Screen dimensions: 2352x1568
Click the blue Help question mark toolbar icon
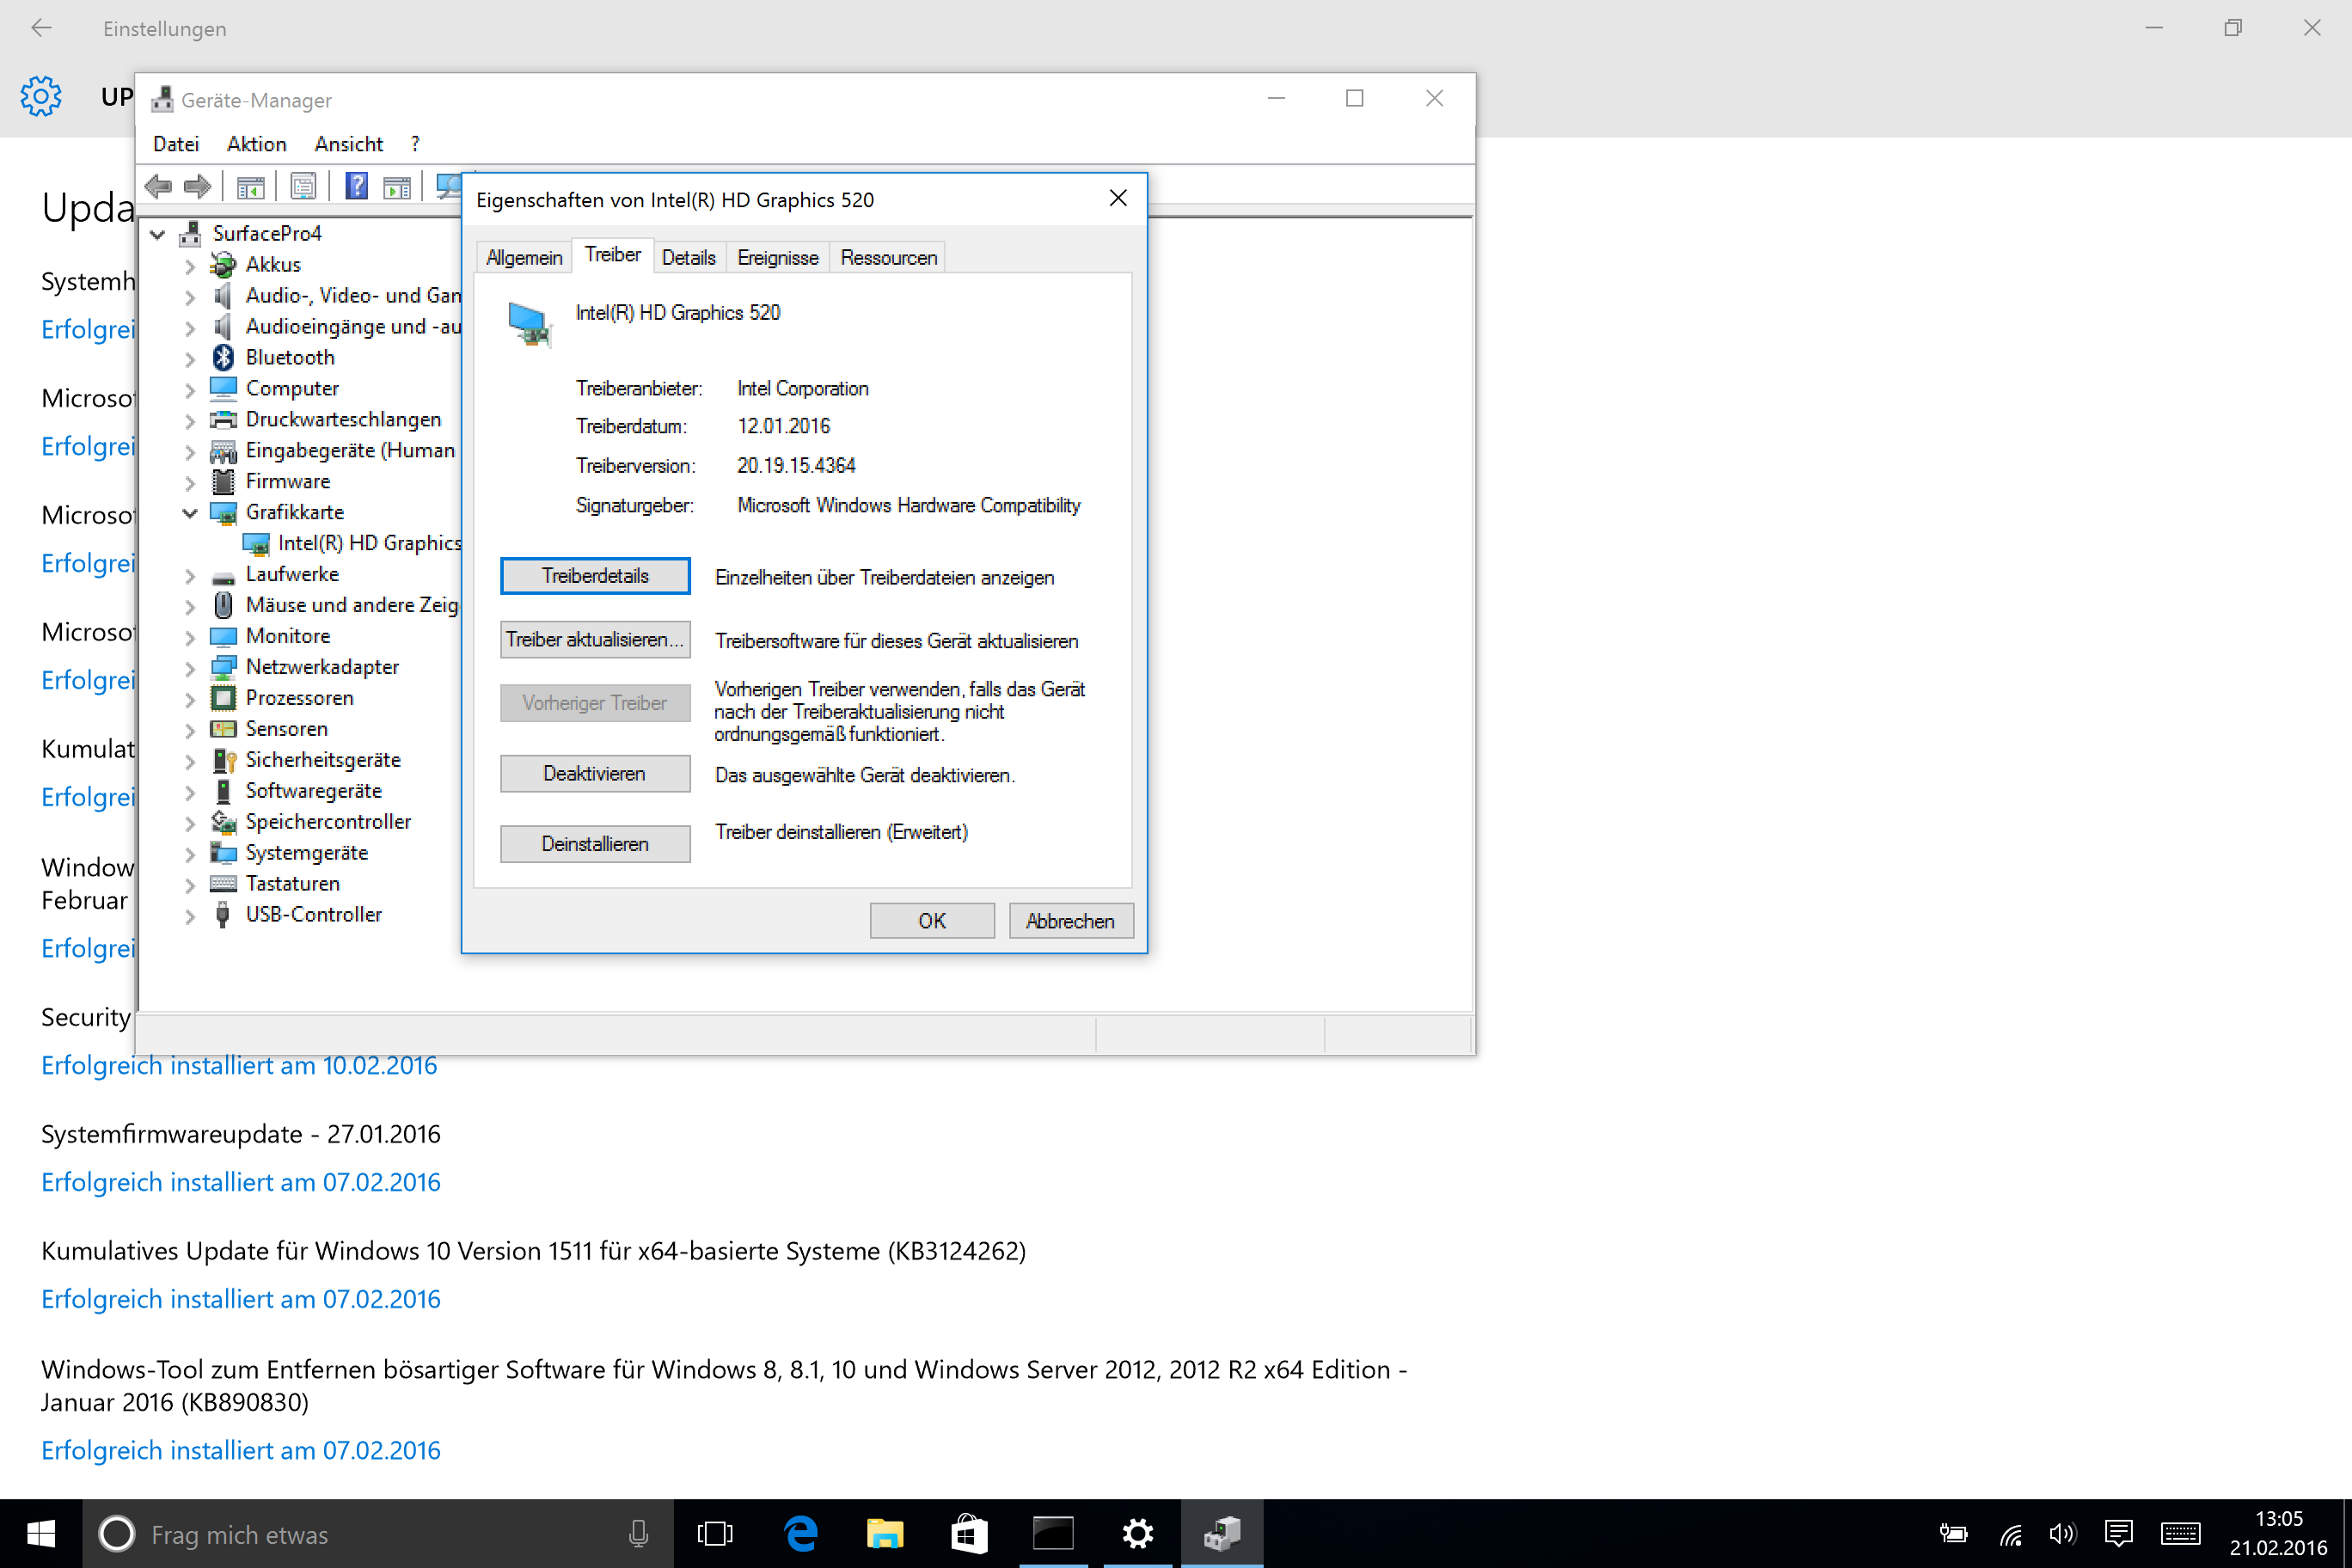click(x=356, y=186)
